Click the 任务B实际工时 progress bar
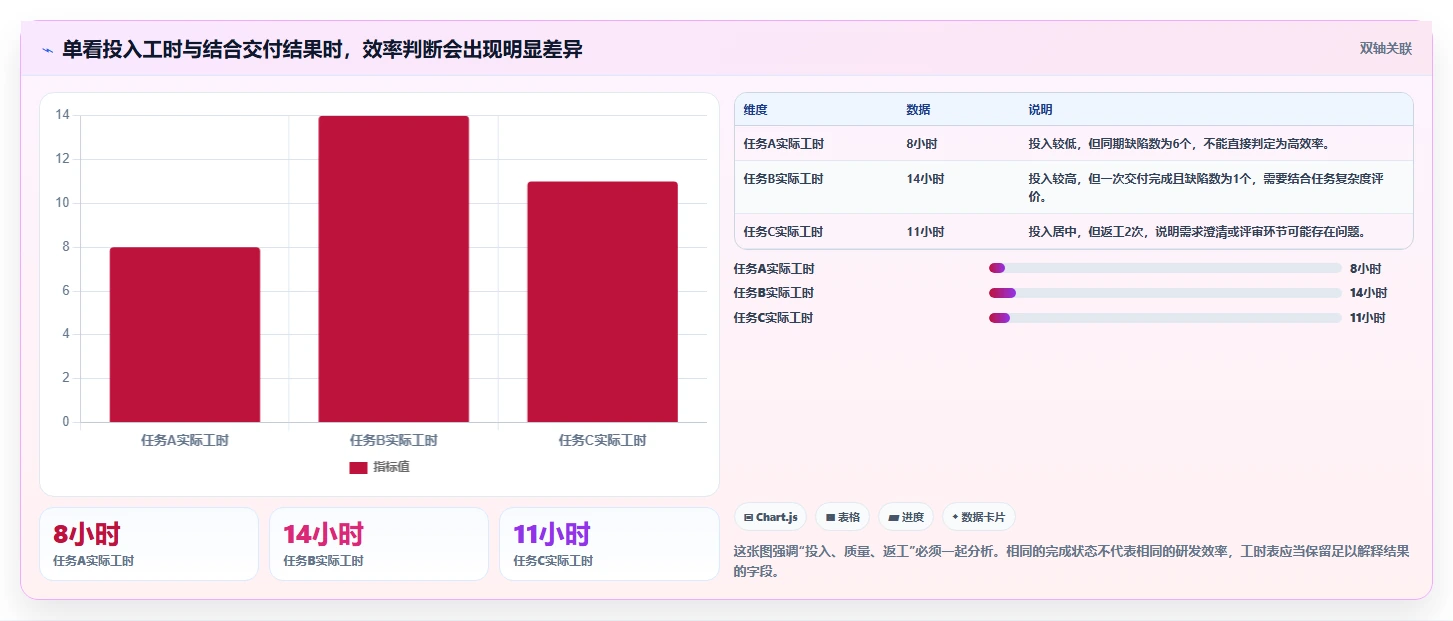Viewport: 1453px width, 621px height. [x=1165, y=293]
